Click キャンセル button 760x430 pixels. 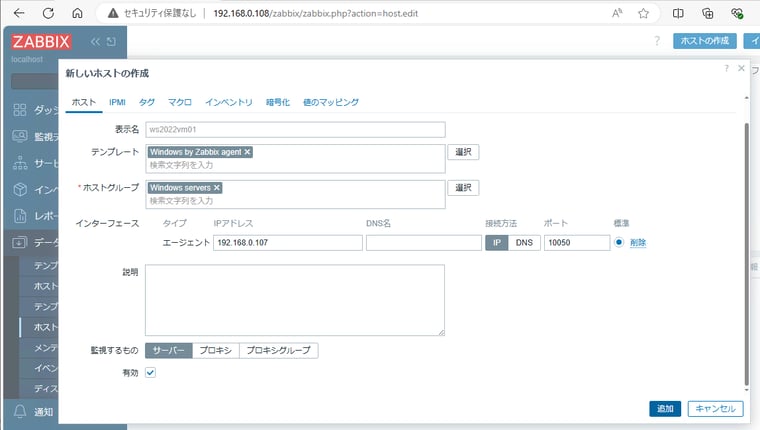click(x=715, y=409)
